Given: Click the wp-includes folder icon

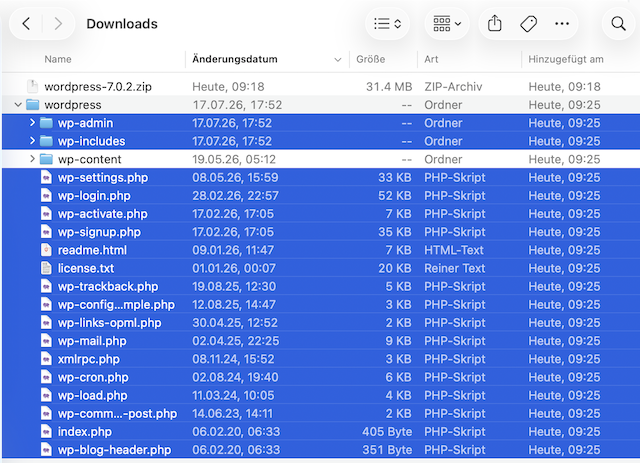Looking at the screenshot, I should pos(46,141).
